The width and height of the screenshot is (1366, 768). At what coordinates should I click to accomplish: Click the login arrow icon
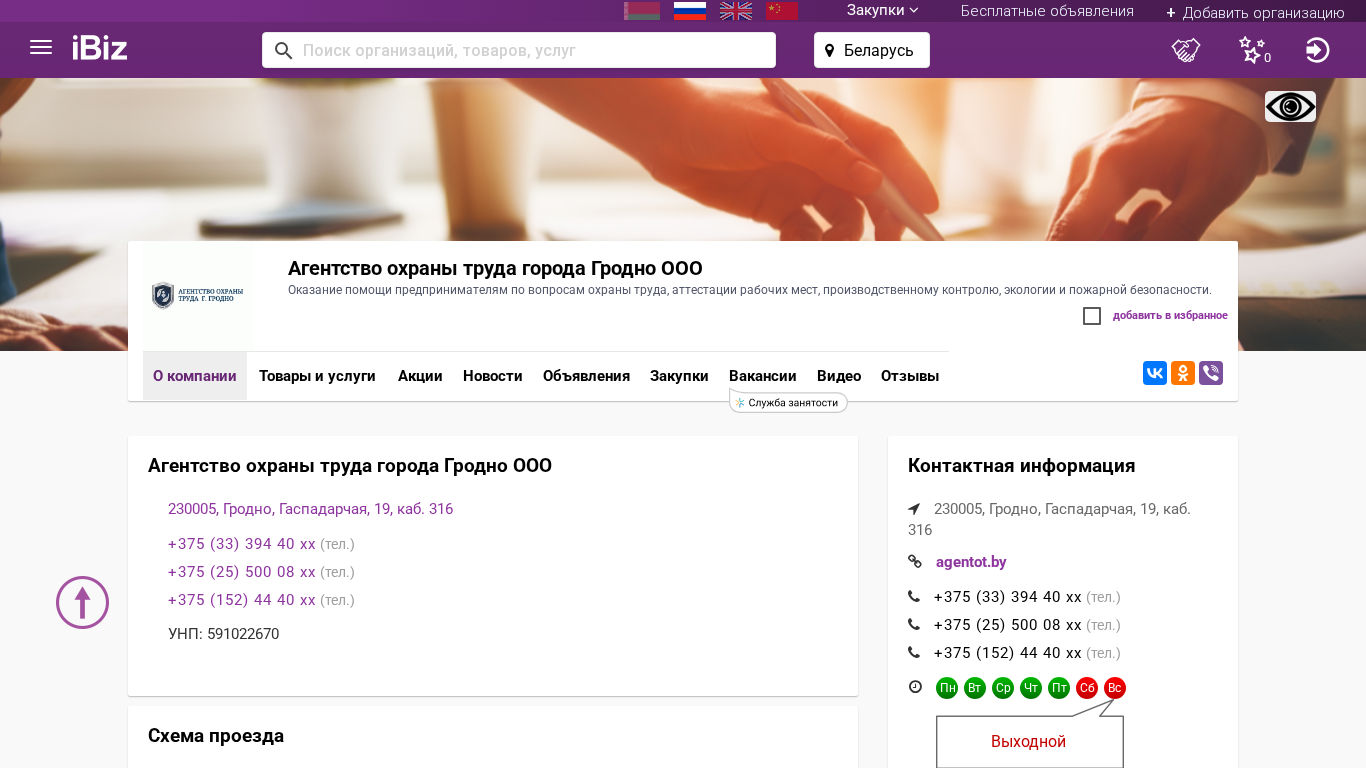(x=1317, y=50)
